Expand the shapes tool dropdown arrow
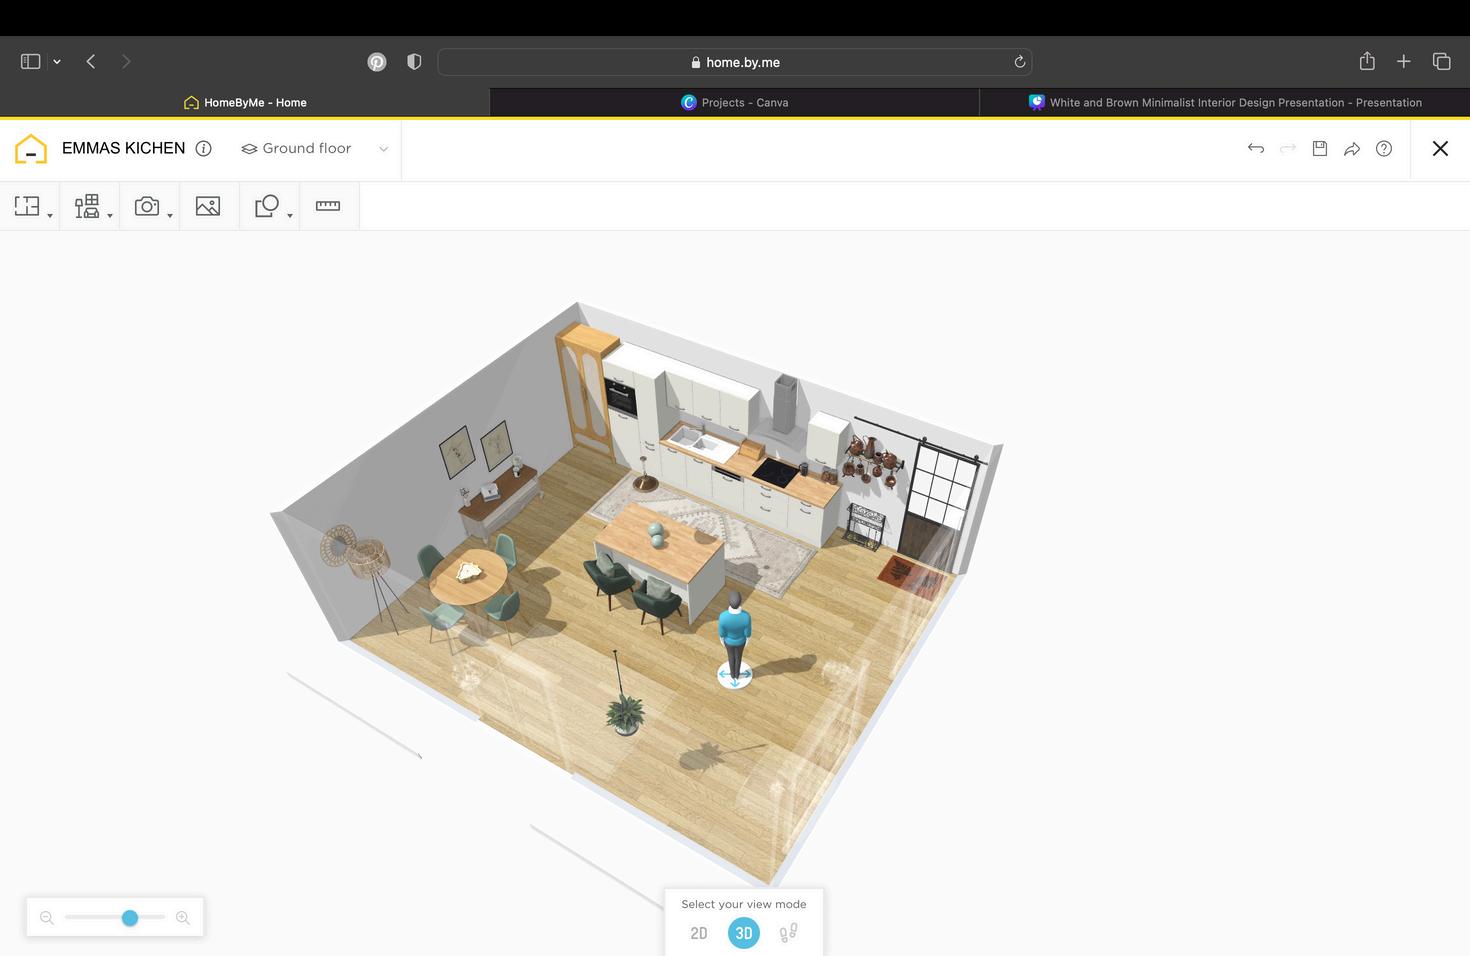1470x956 pixels. point(290,216)
